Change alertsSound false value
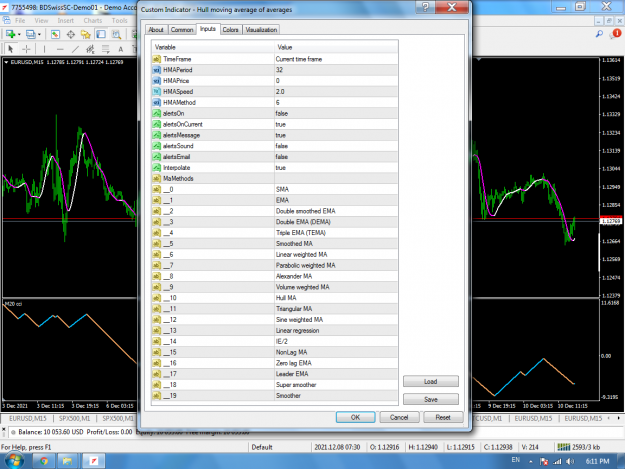 (336, 146)
